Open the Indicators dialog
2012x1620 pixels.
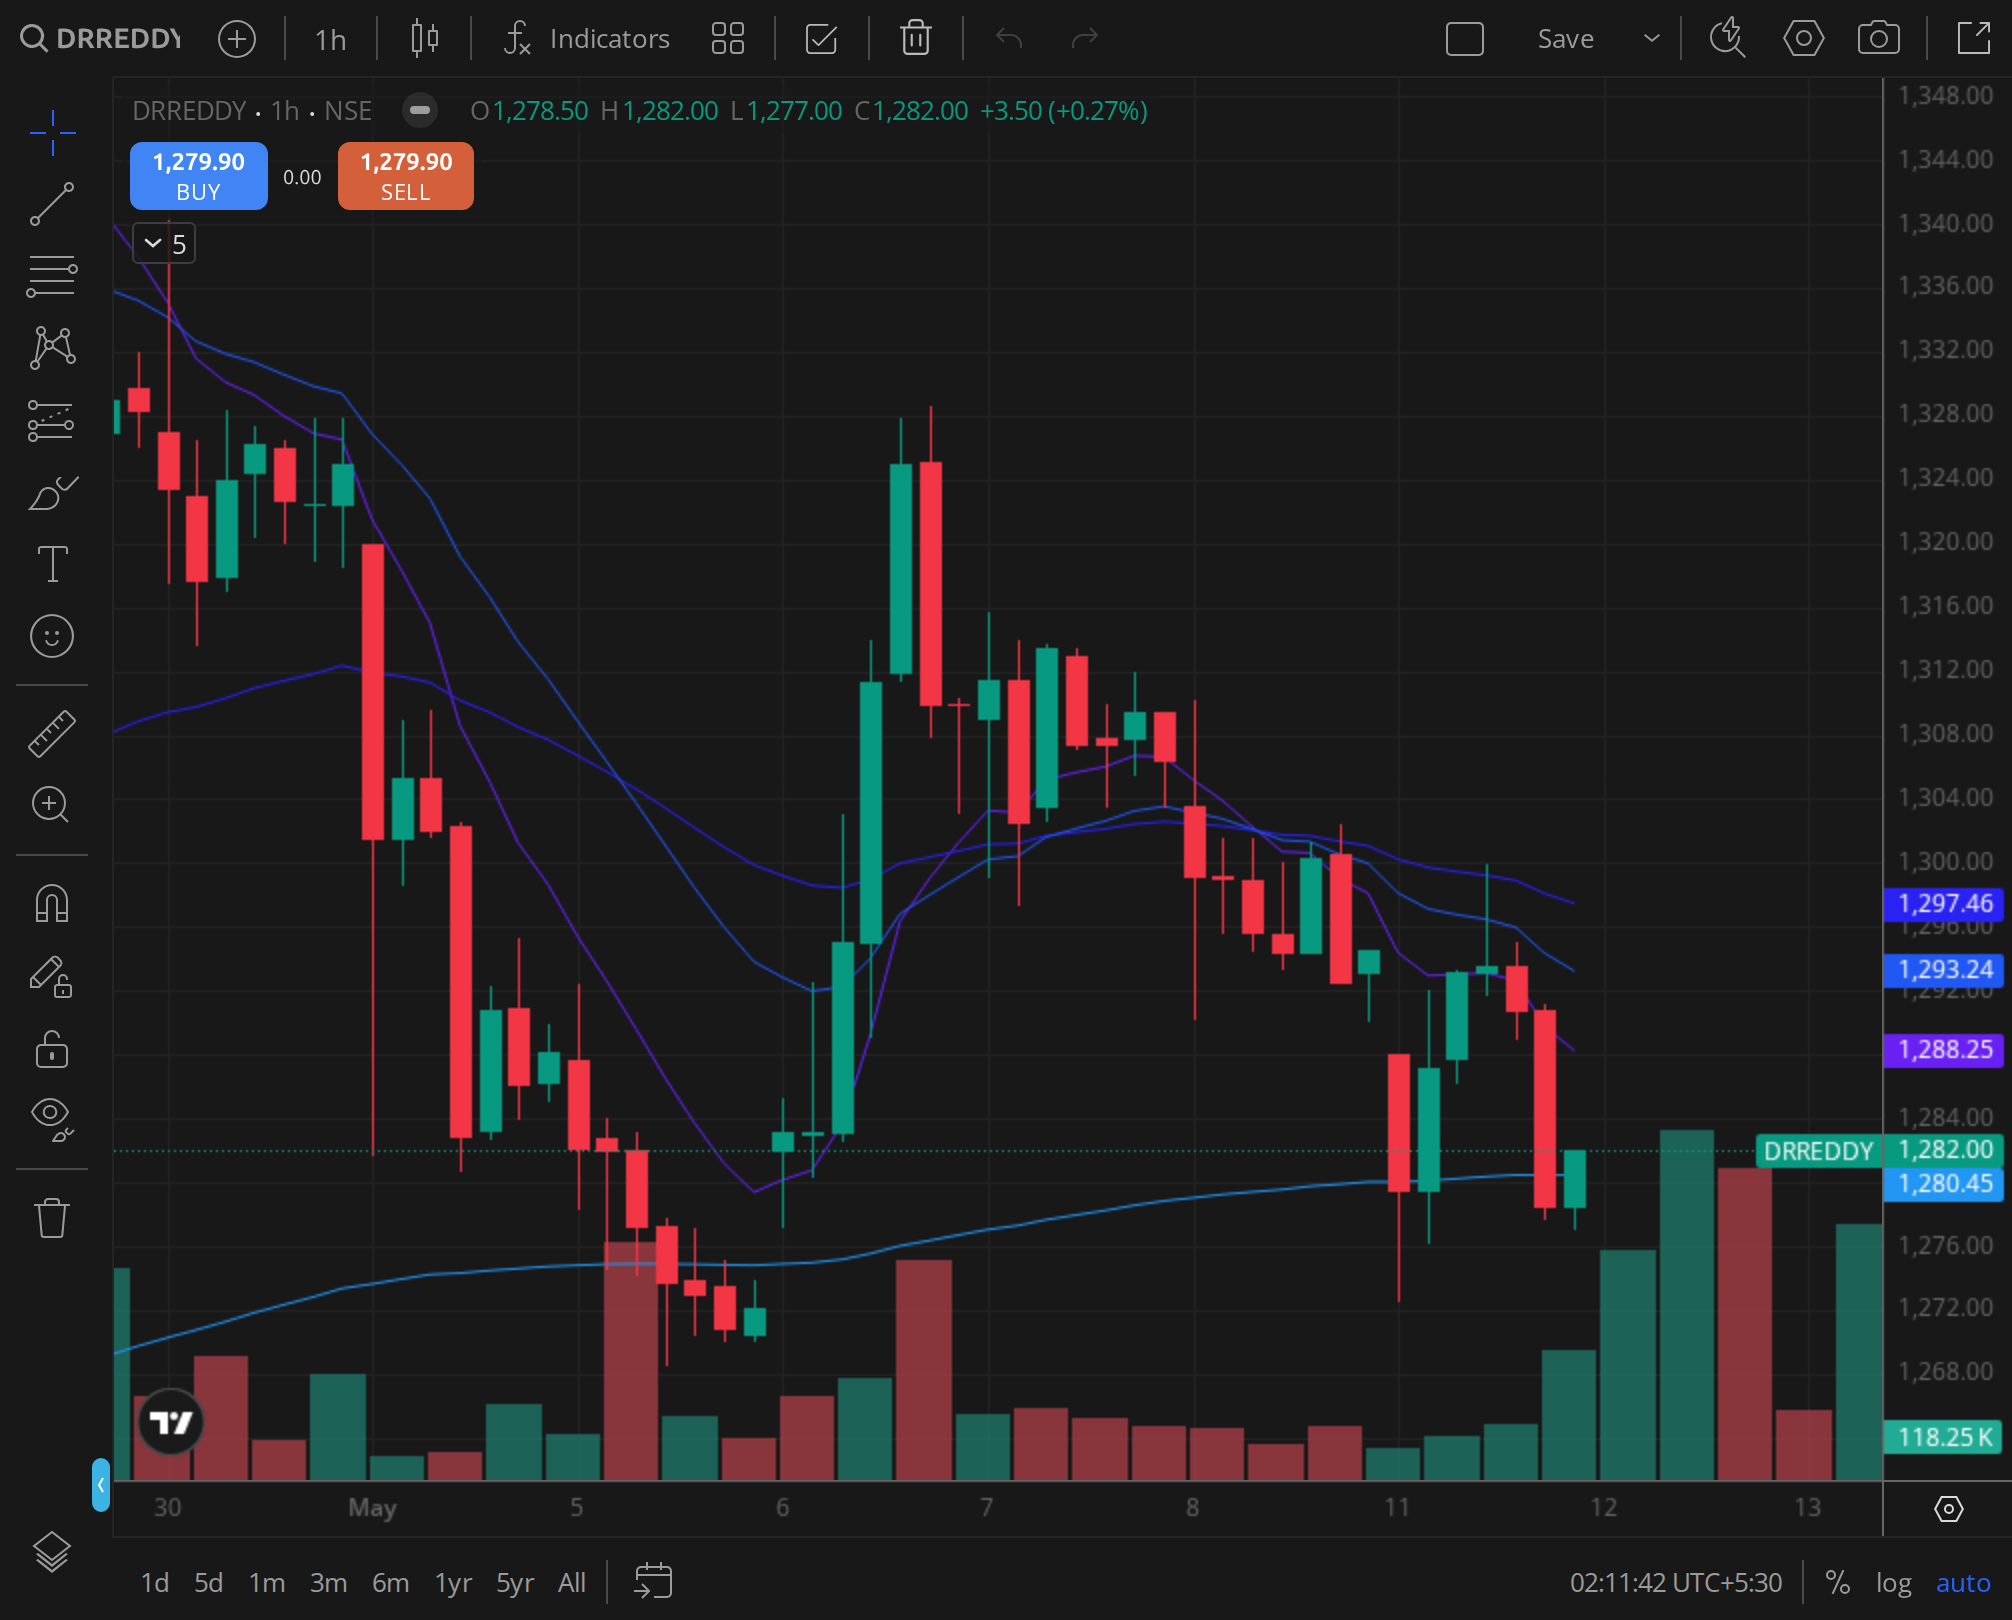587,39
